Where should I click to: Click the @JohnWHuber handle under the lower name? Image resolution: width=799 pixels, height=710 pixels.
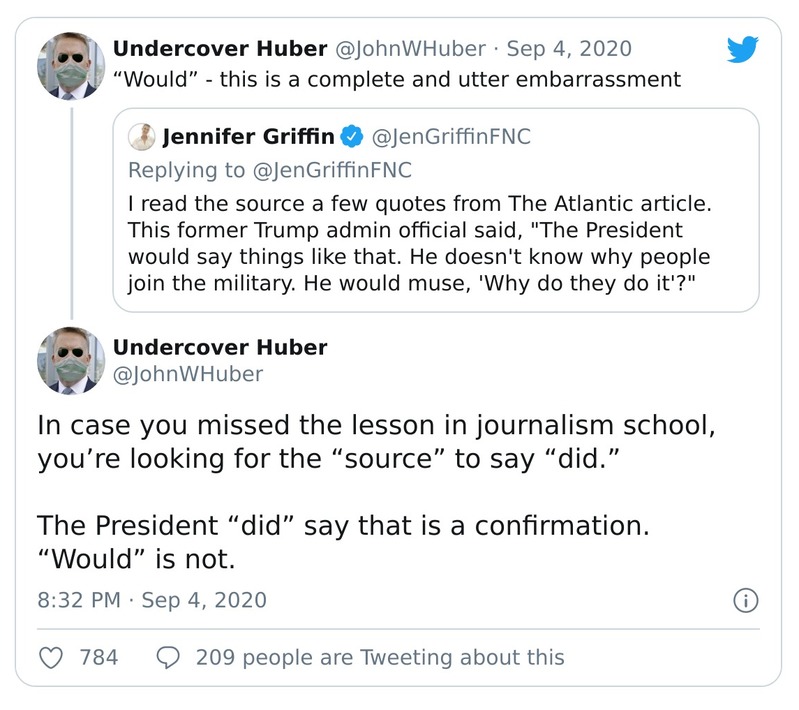[187, 375]
